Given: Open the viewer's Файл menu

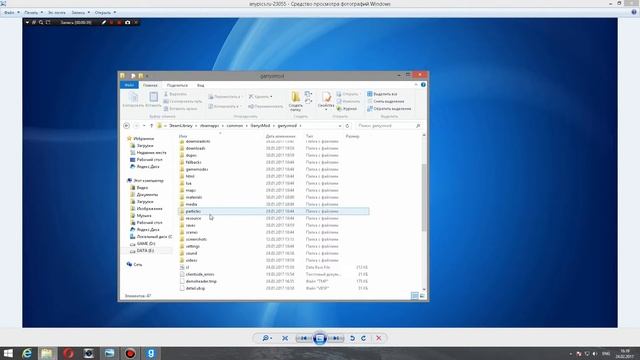Looking at the screenshot, I should pos(11,13).
